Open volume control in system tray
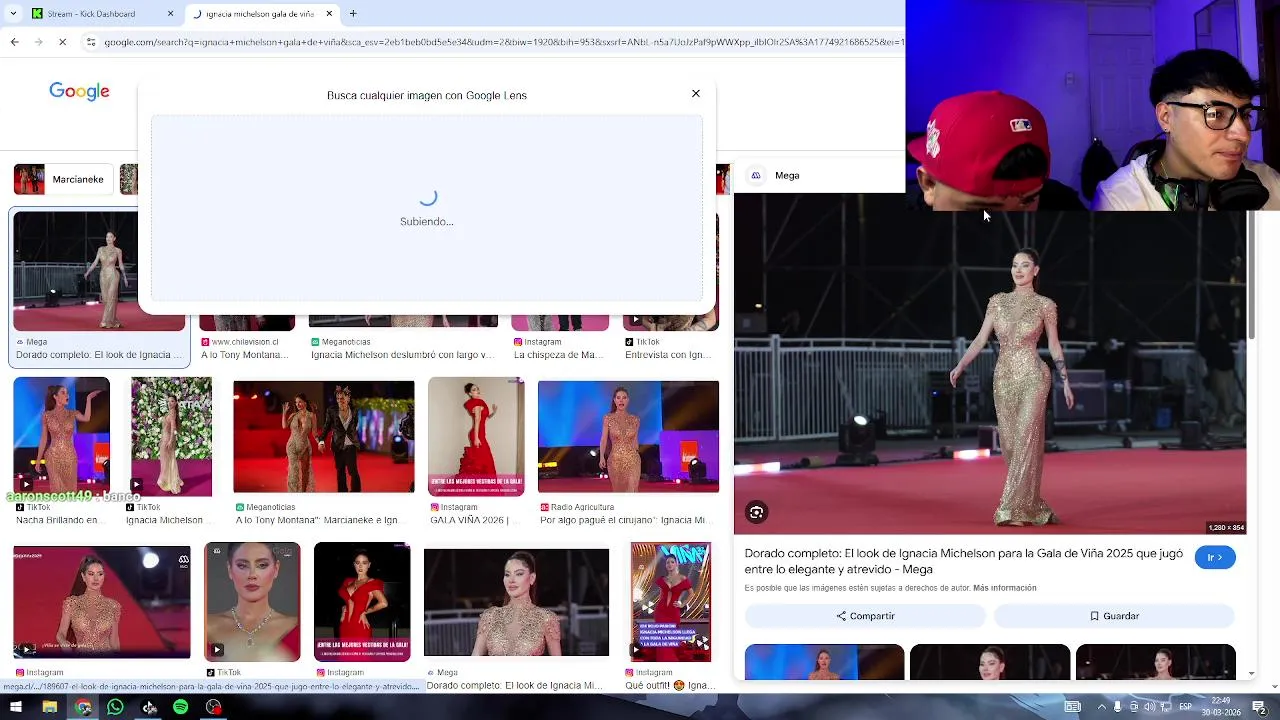This screenshot has width=1280, height=720. point(1152,707)
